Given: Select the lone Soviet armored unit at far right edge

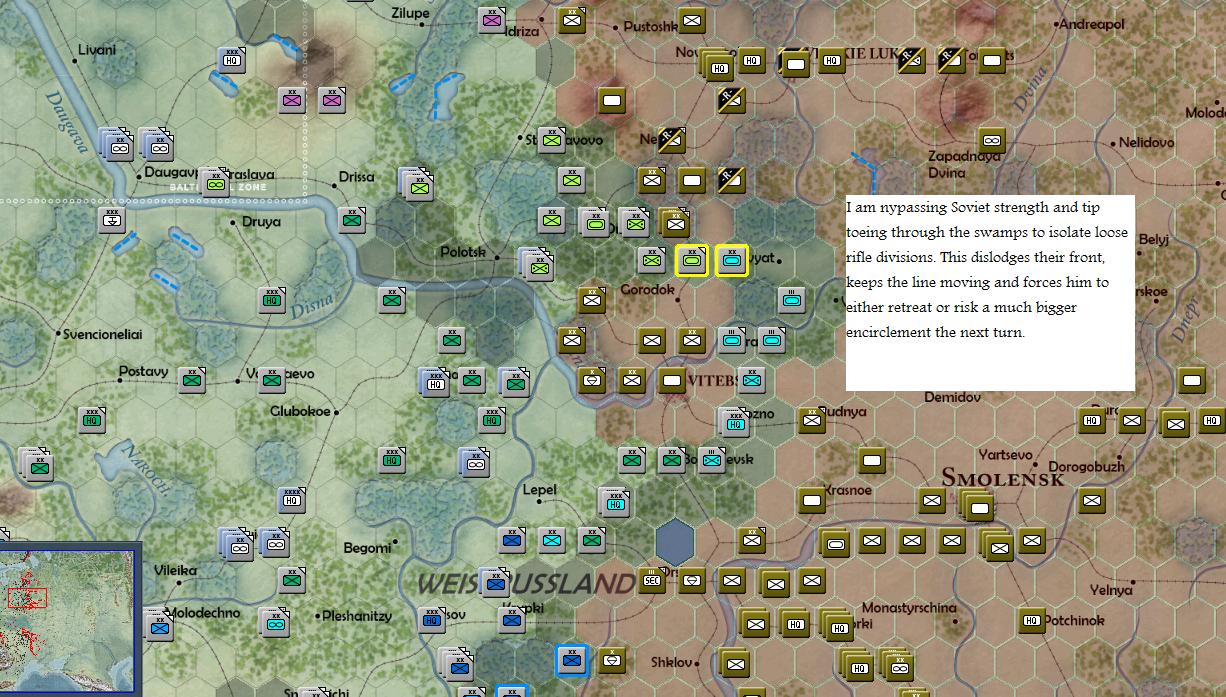Looking at the screenshot, I should pos(1192,379).
